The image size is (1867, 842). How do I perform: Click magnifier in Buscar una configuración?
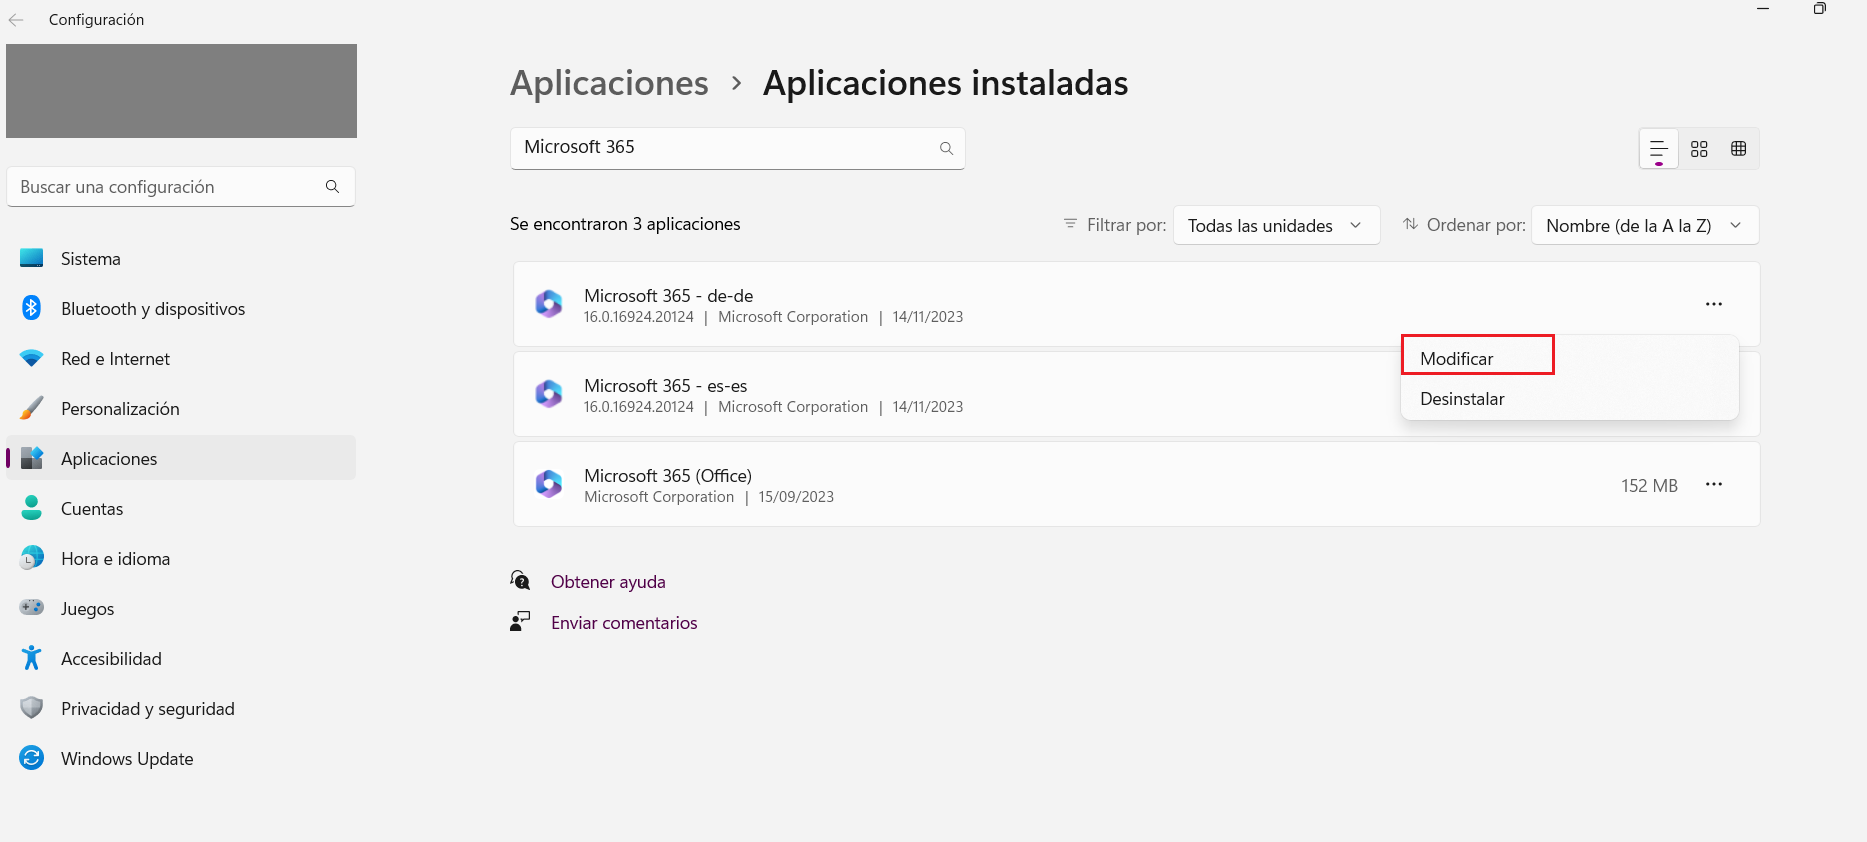point(332,186)
